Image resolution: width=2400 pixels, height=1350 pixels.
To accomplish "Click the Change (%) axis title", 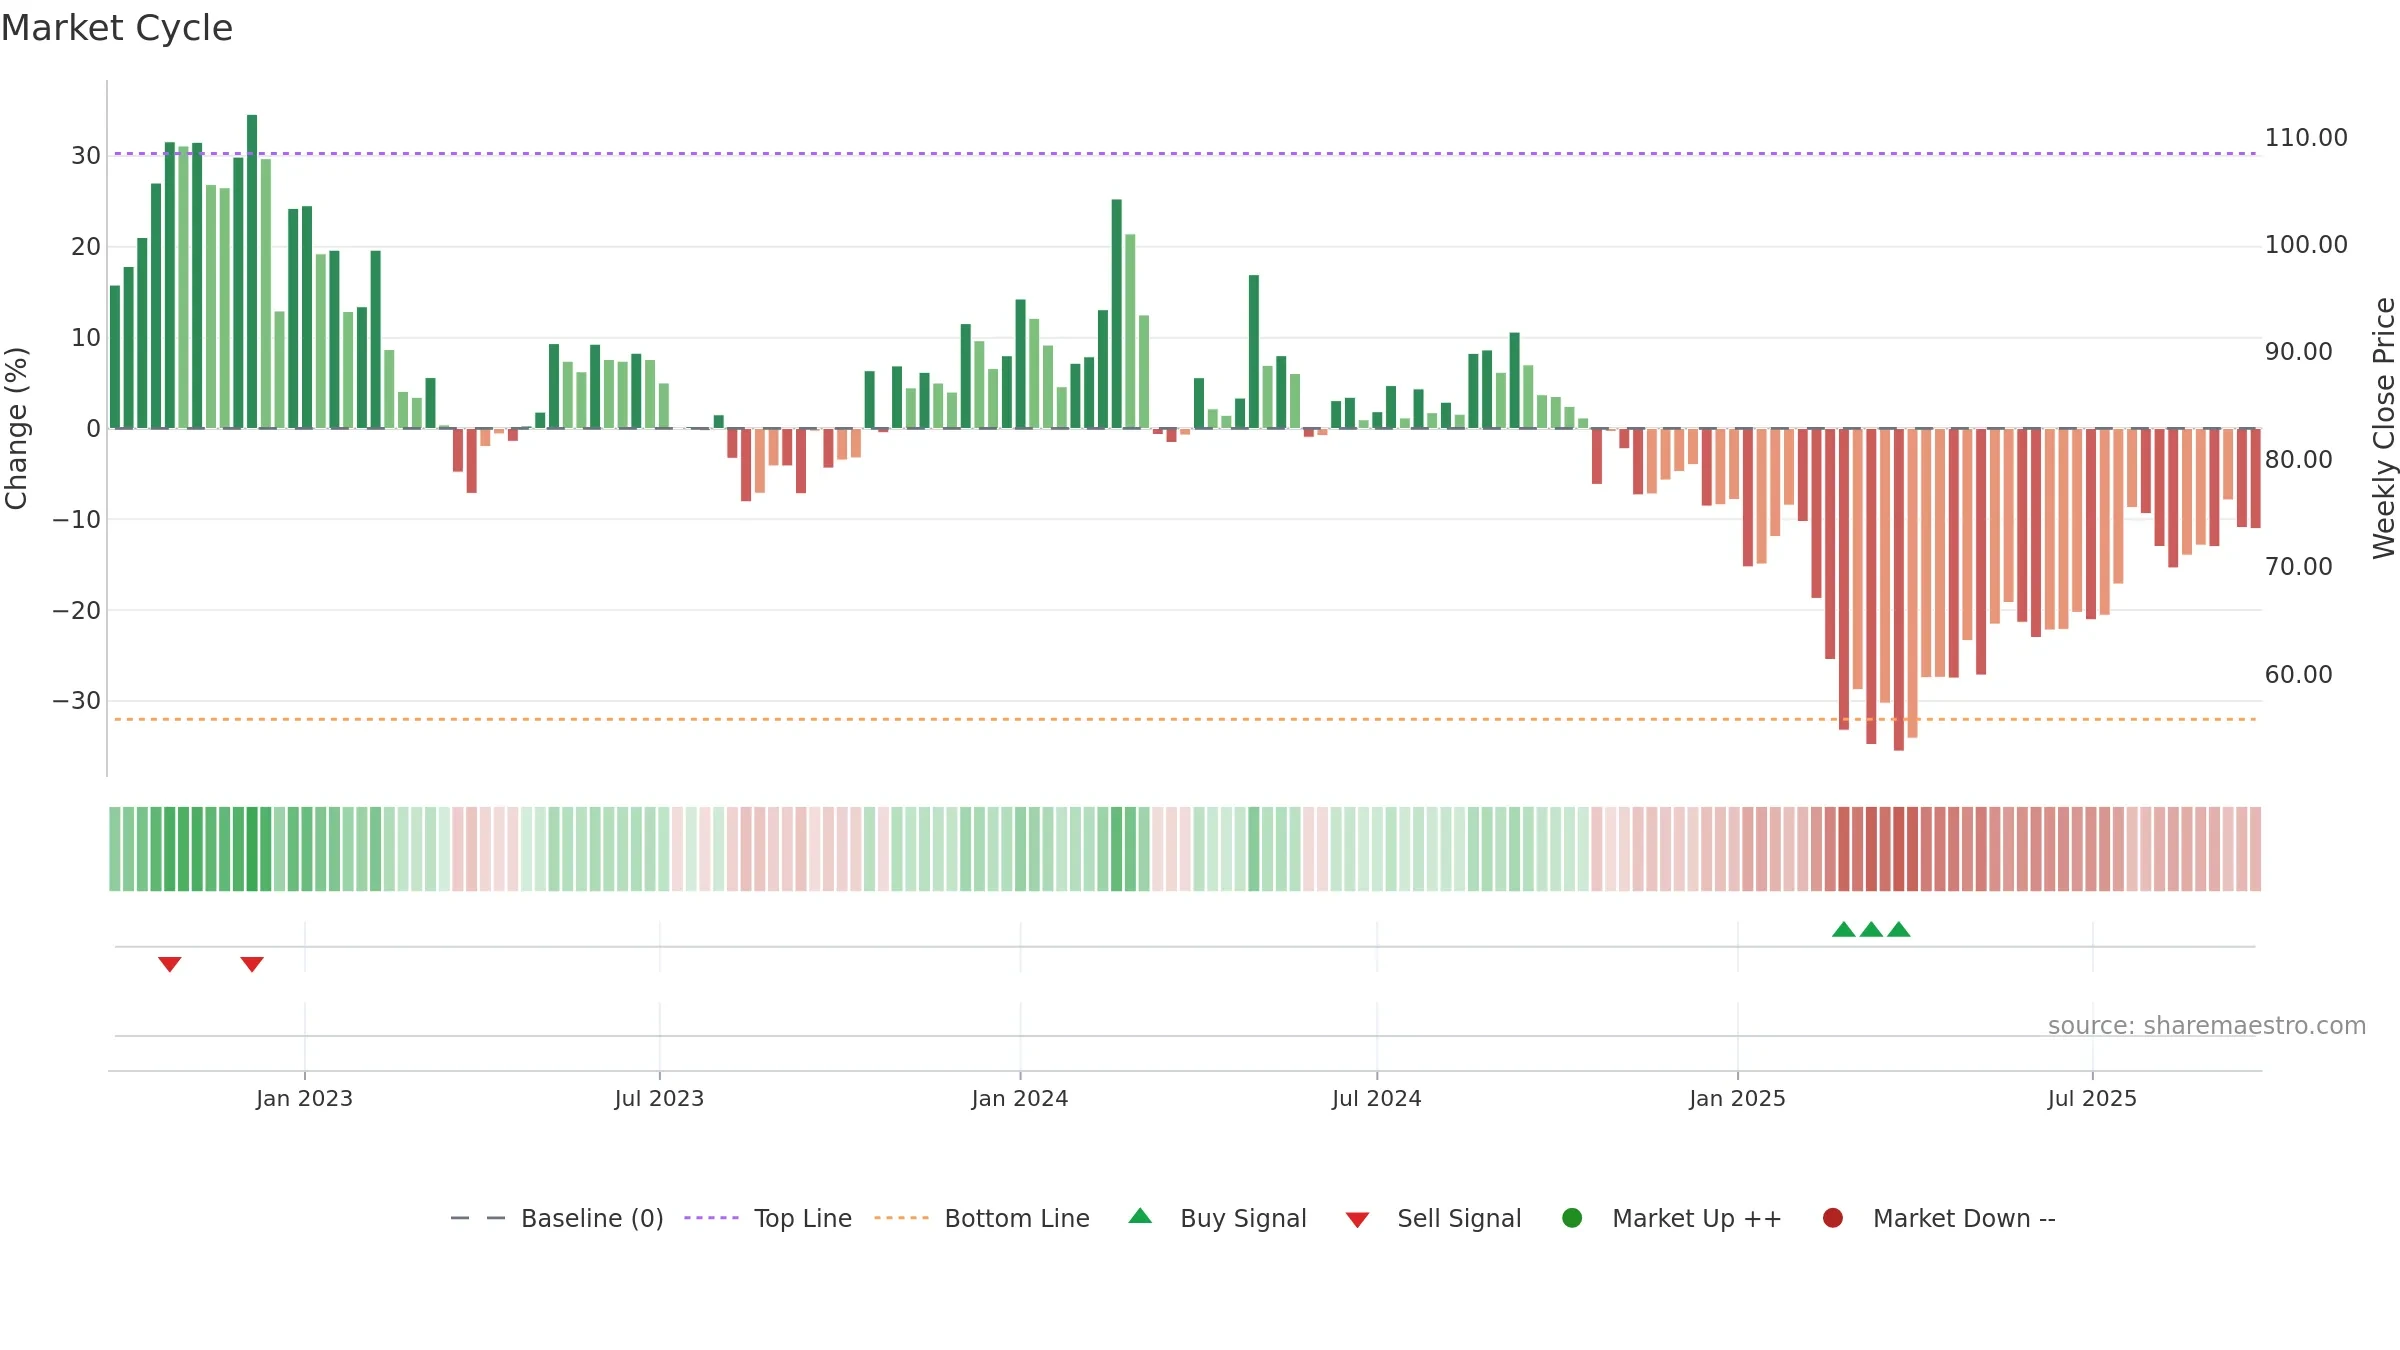I will pyautogui.click(x=16, y=428).
